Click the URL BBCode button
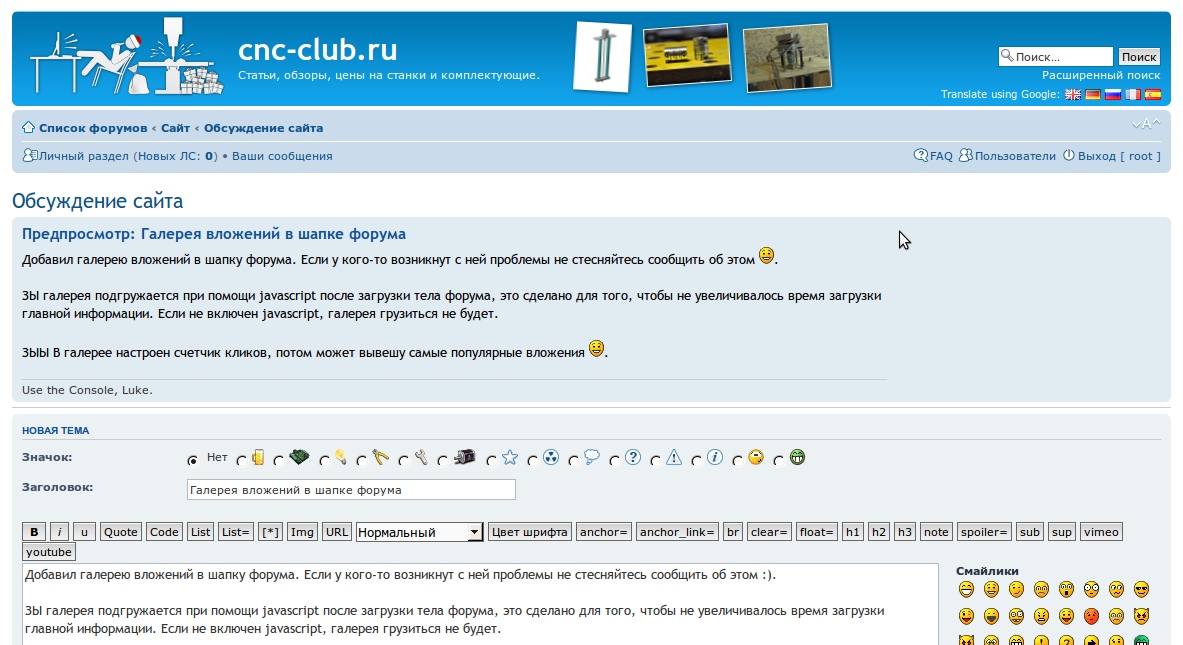1183x645 pixels. 336,532
